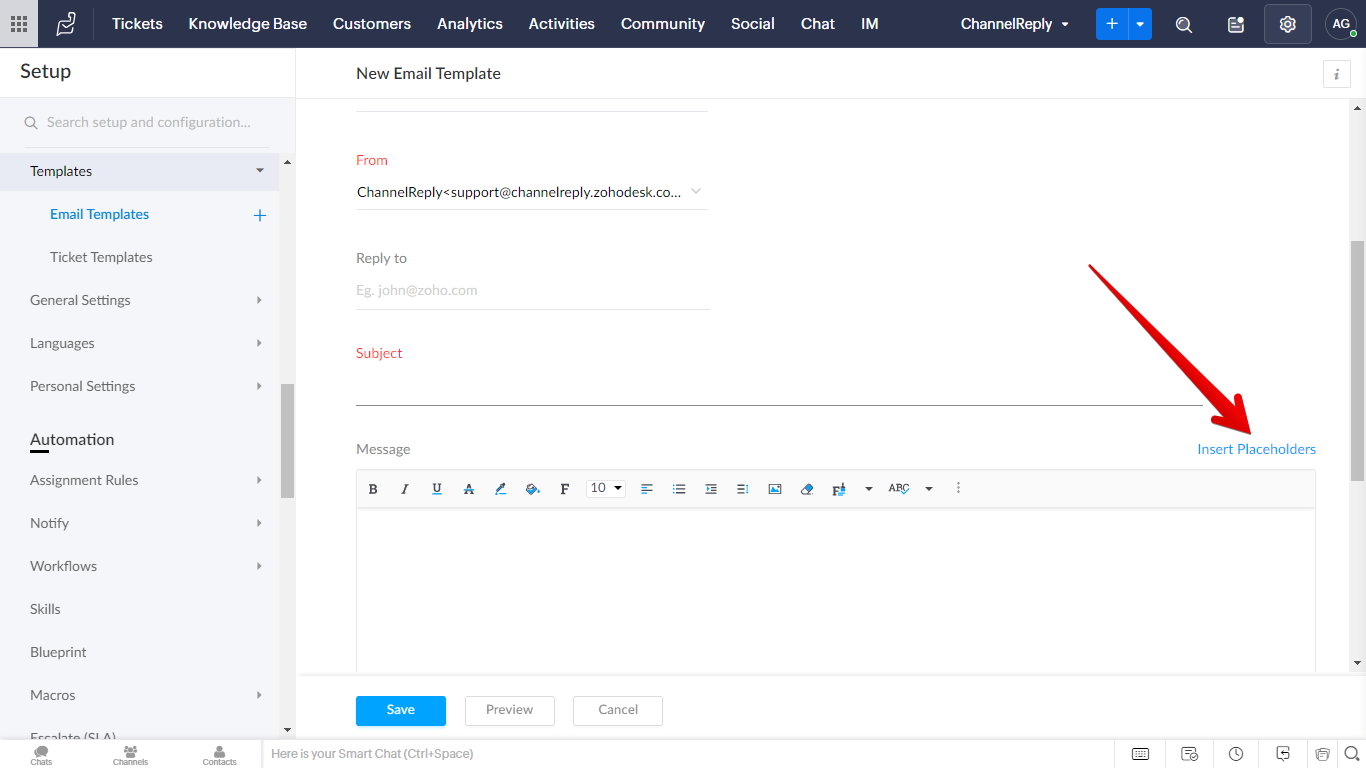The height and width of the screenshot is (768, 1366).
Task: Open the text alignment icon
Action: (x=647, y=489)
